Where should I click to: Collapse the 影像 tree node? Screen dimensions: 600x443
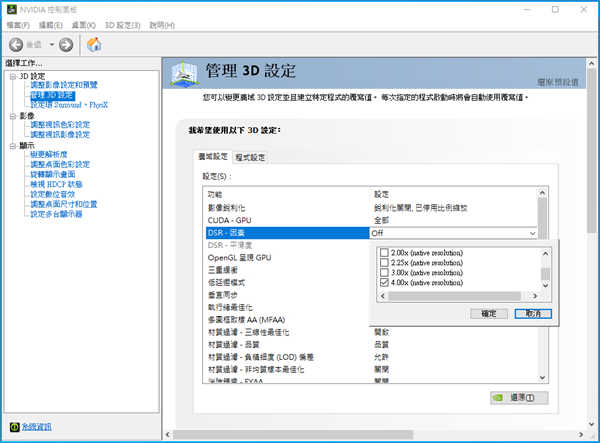pos(13,116)
